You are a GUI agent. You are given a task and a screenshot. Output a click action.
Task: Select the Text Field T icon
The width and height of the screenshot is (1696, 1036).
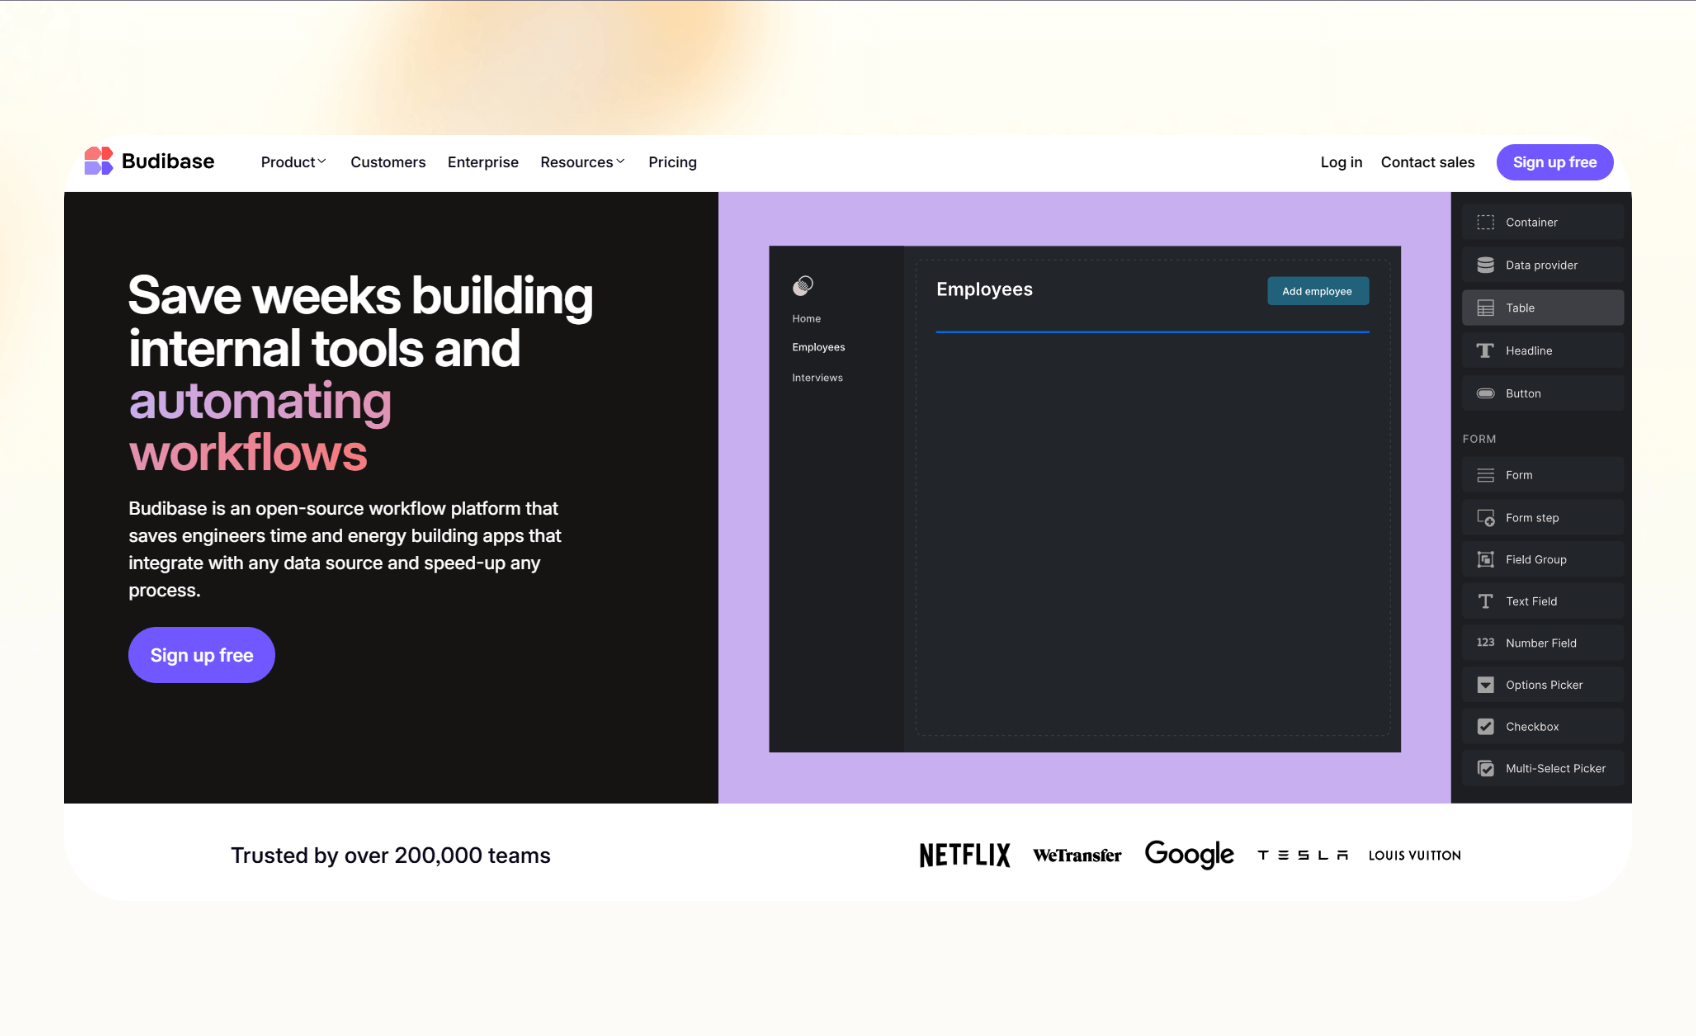click(1485, 601)
